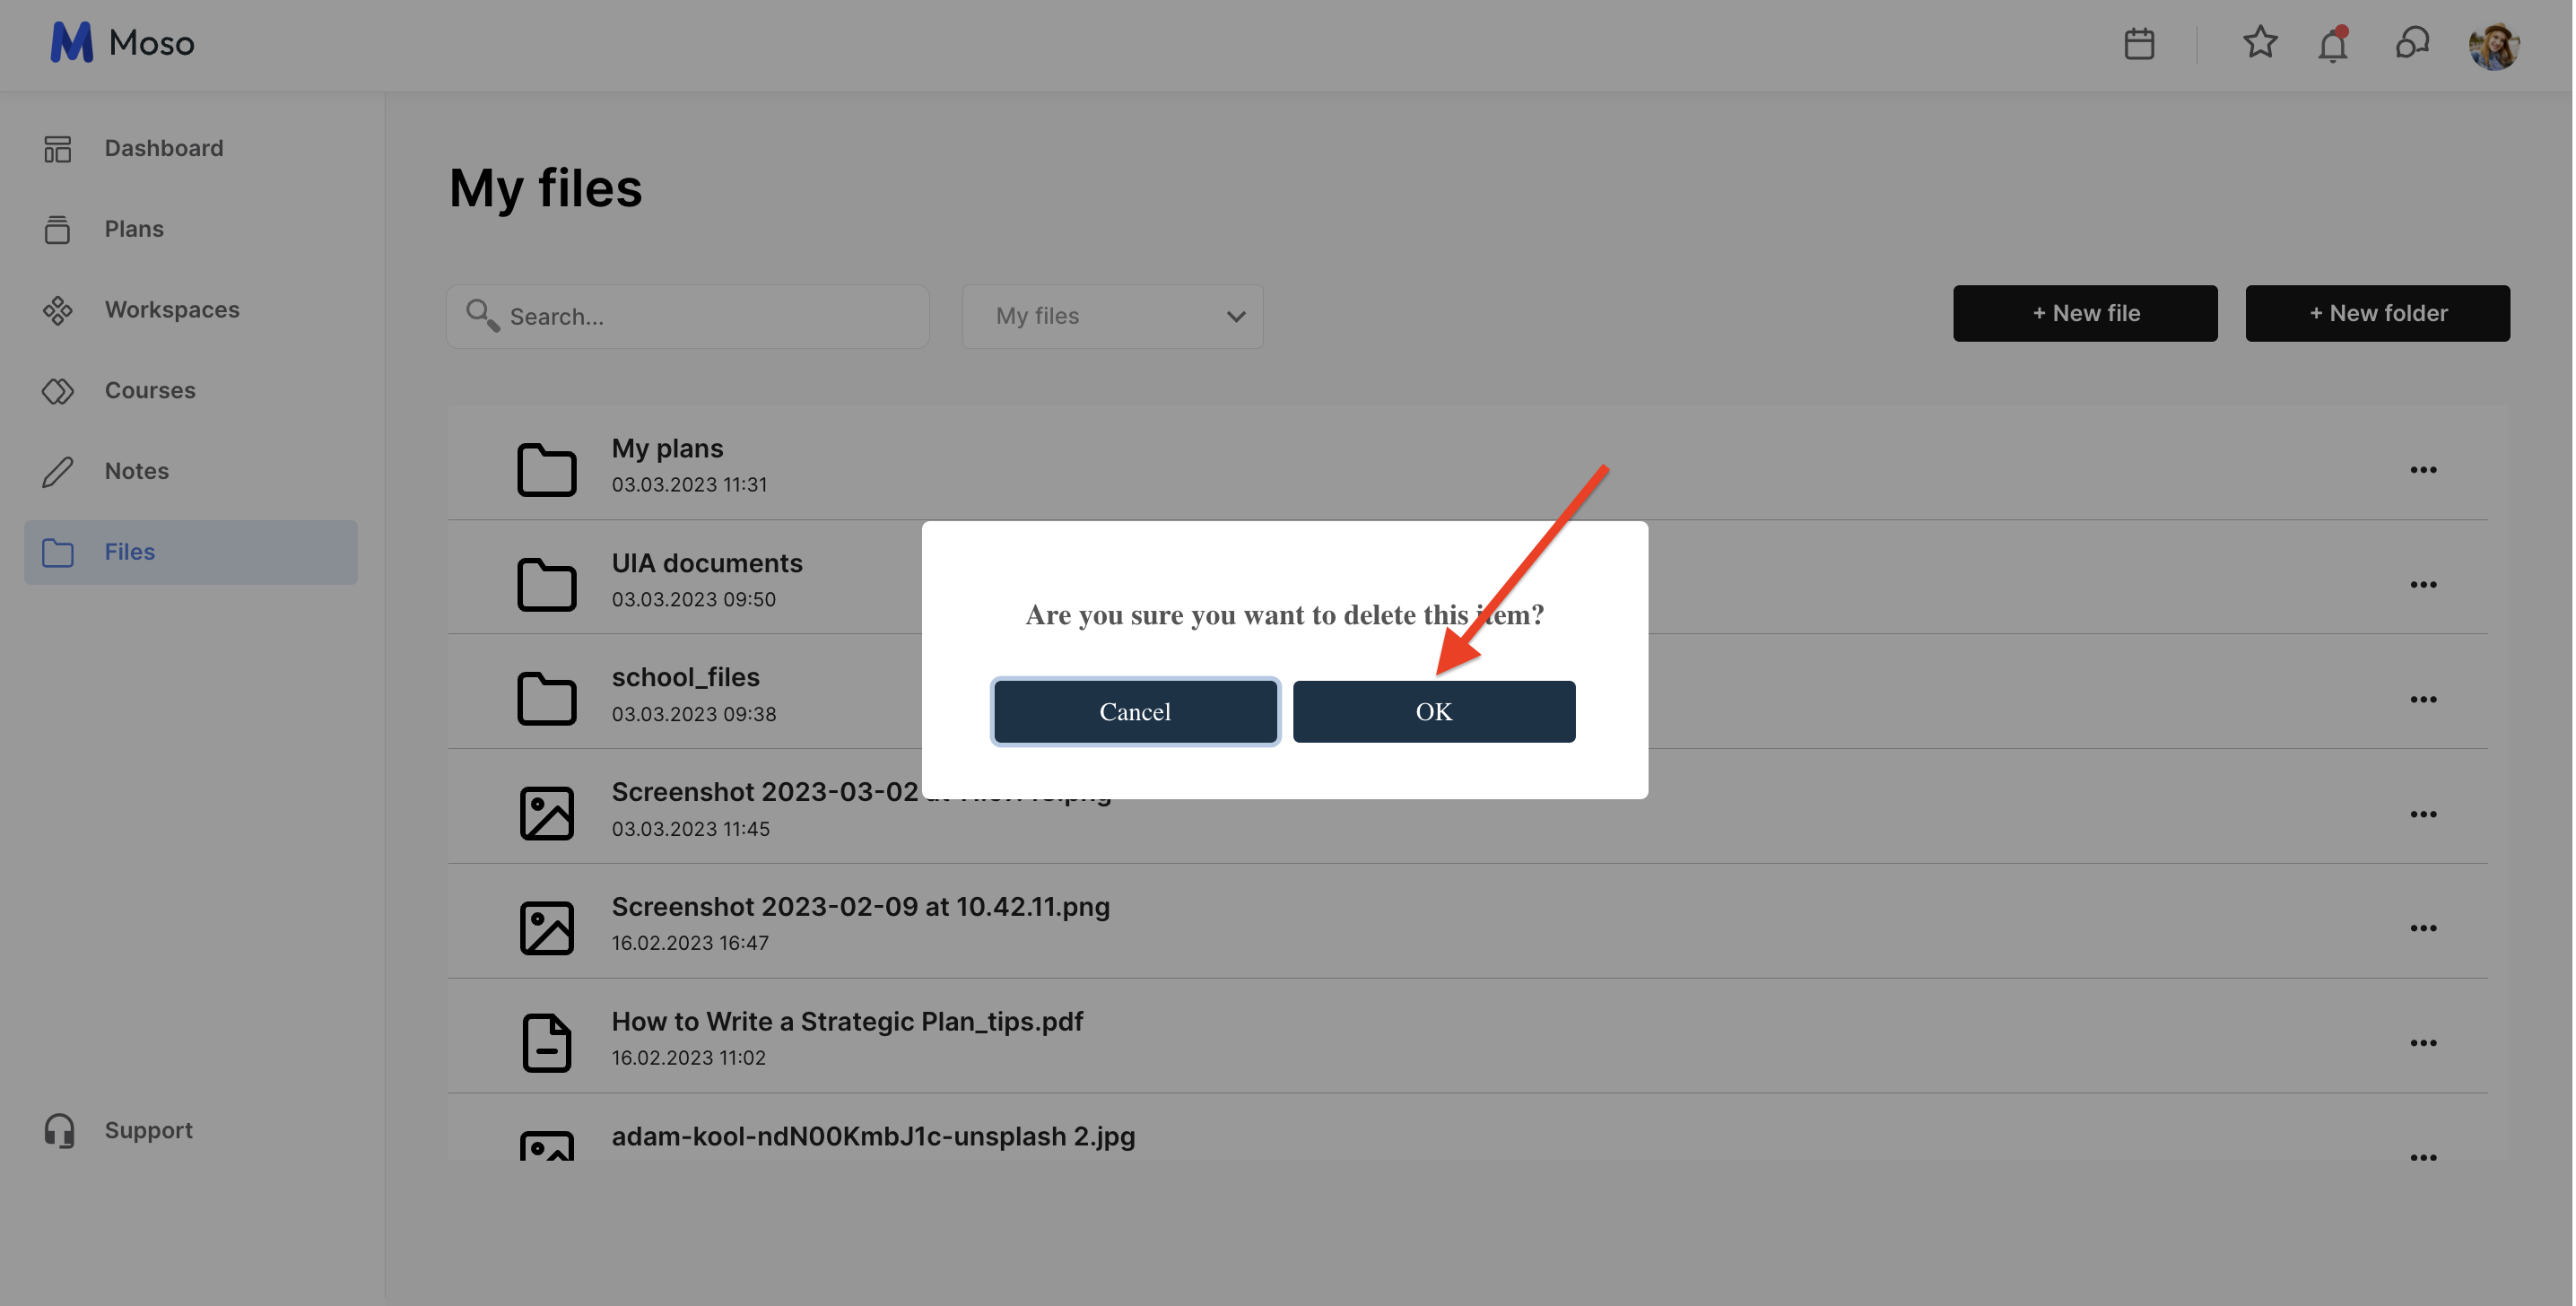Image resolution: width=2576 pixels, height=1306 pixels.
Task: Confirm deletion with OK button
Action: point(1433,711)
